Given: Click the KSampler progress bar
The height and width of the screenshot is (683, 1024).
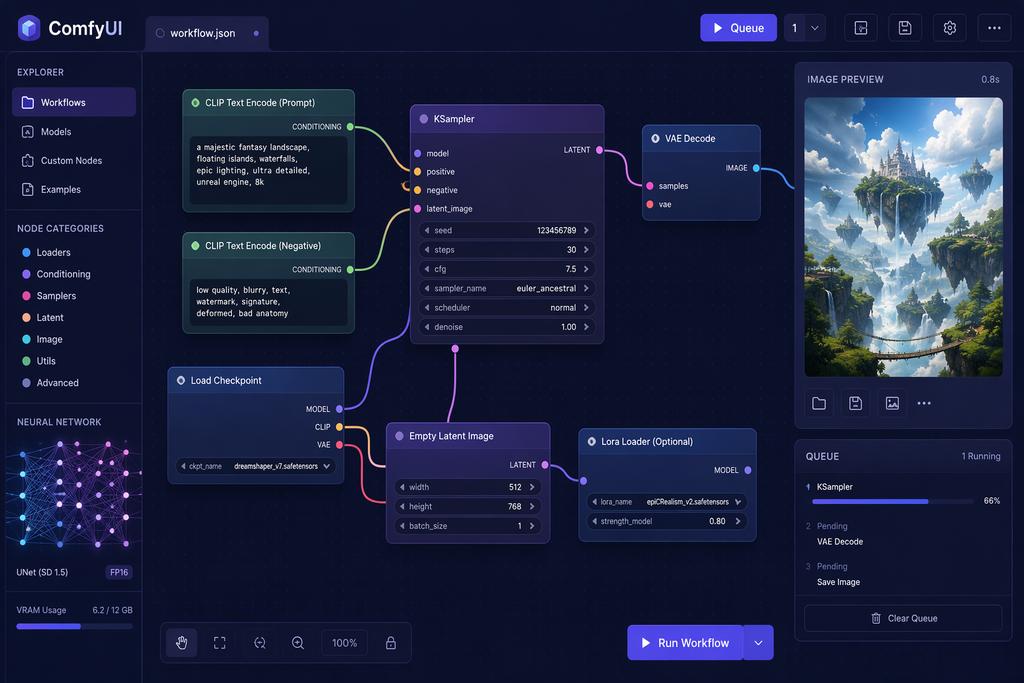Looking at the screenshot, I should click(x=893, y=501).
